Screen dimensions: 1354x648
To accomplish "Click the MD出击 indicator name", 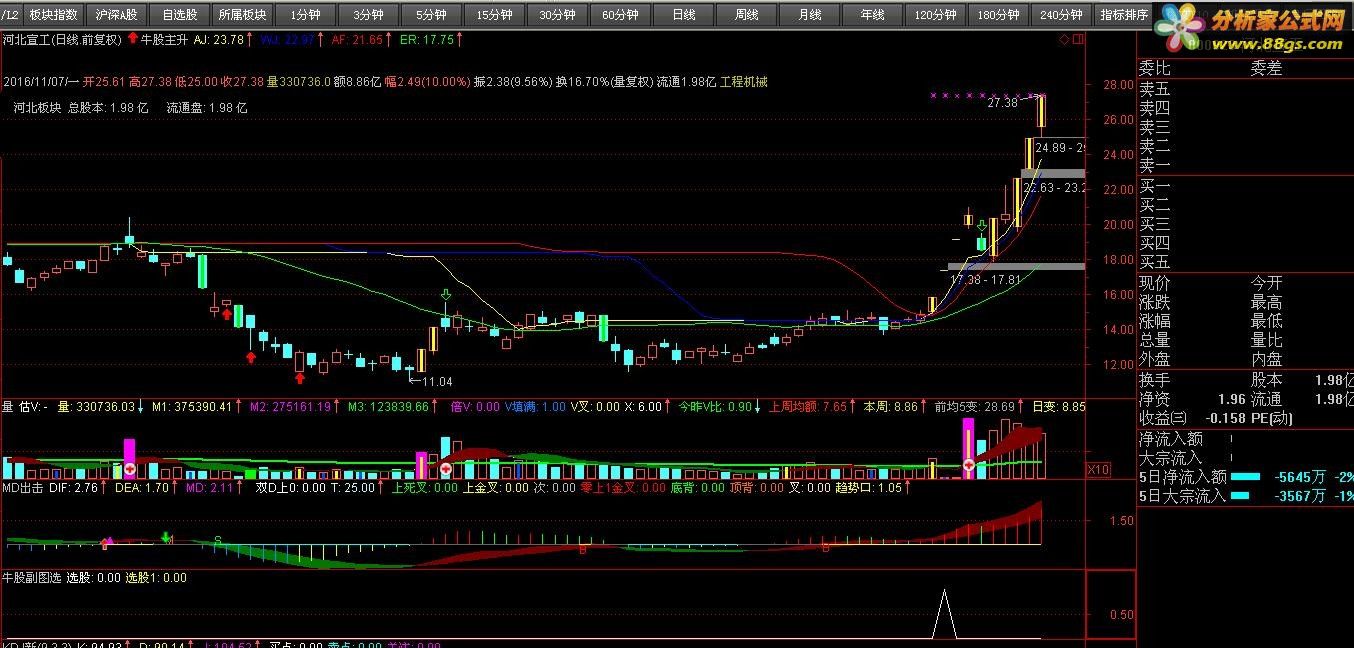I will (x=23, y=488).
